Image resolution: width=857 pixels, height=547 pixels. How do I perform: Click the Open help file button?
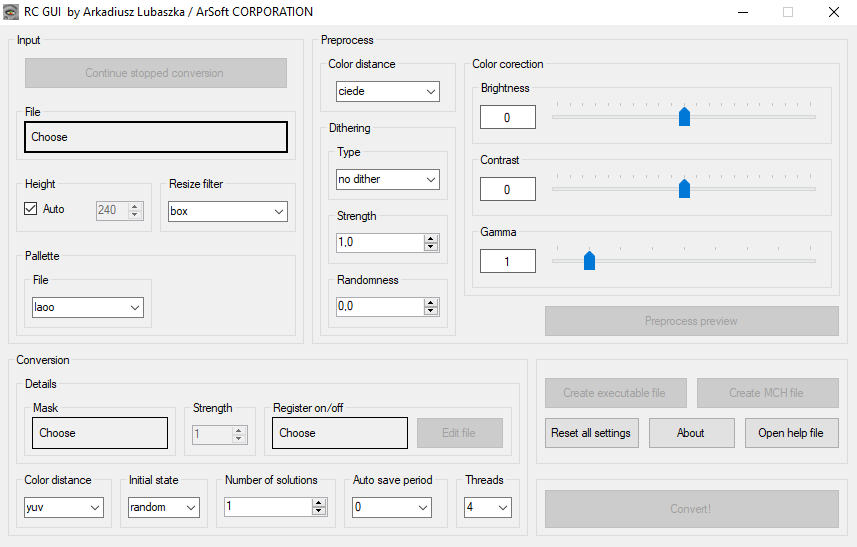tap(791, 433)
